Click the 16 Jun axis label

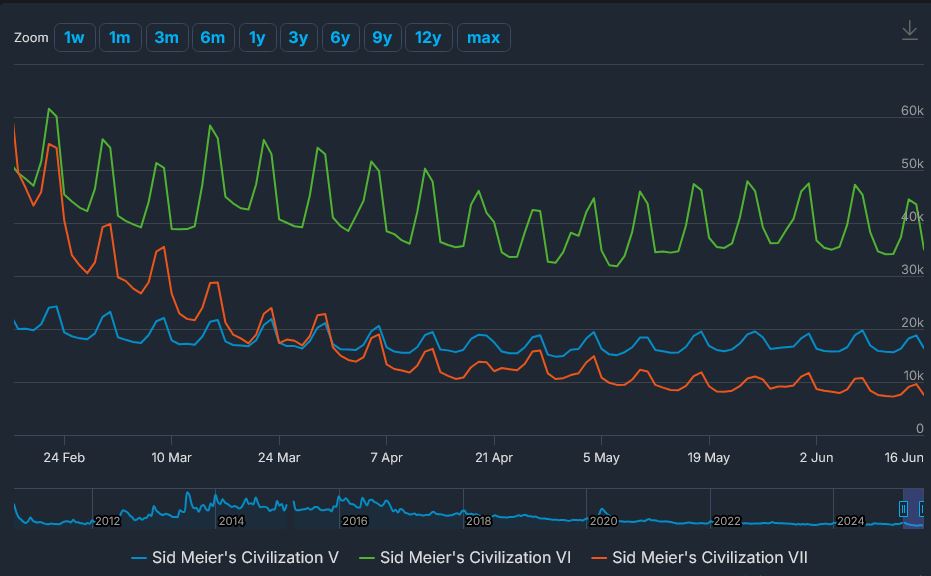(x=904, y=457)
